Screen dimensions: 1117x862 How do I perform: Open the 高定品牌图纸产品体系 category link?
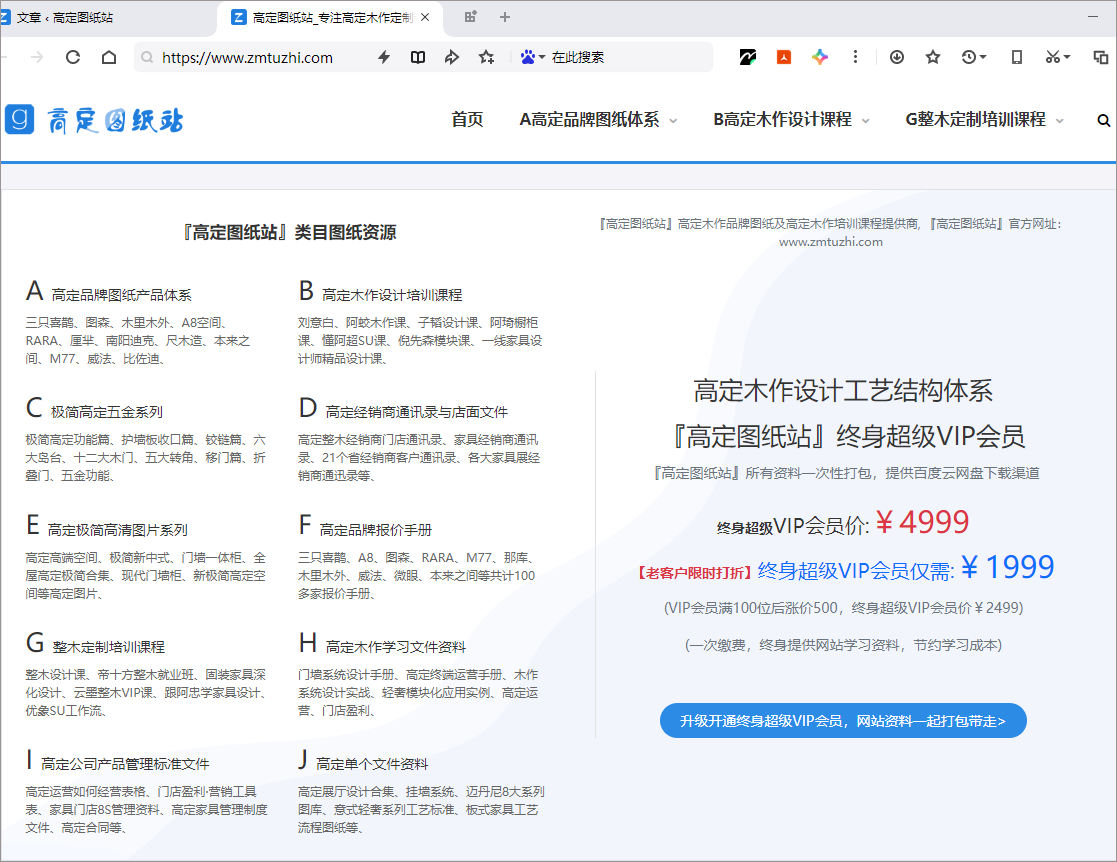[121, 295]
